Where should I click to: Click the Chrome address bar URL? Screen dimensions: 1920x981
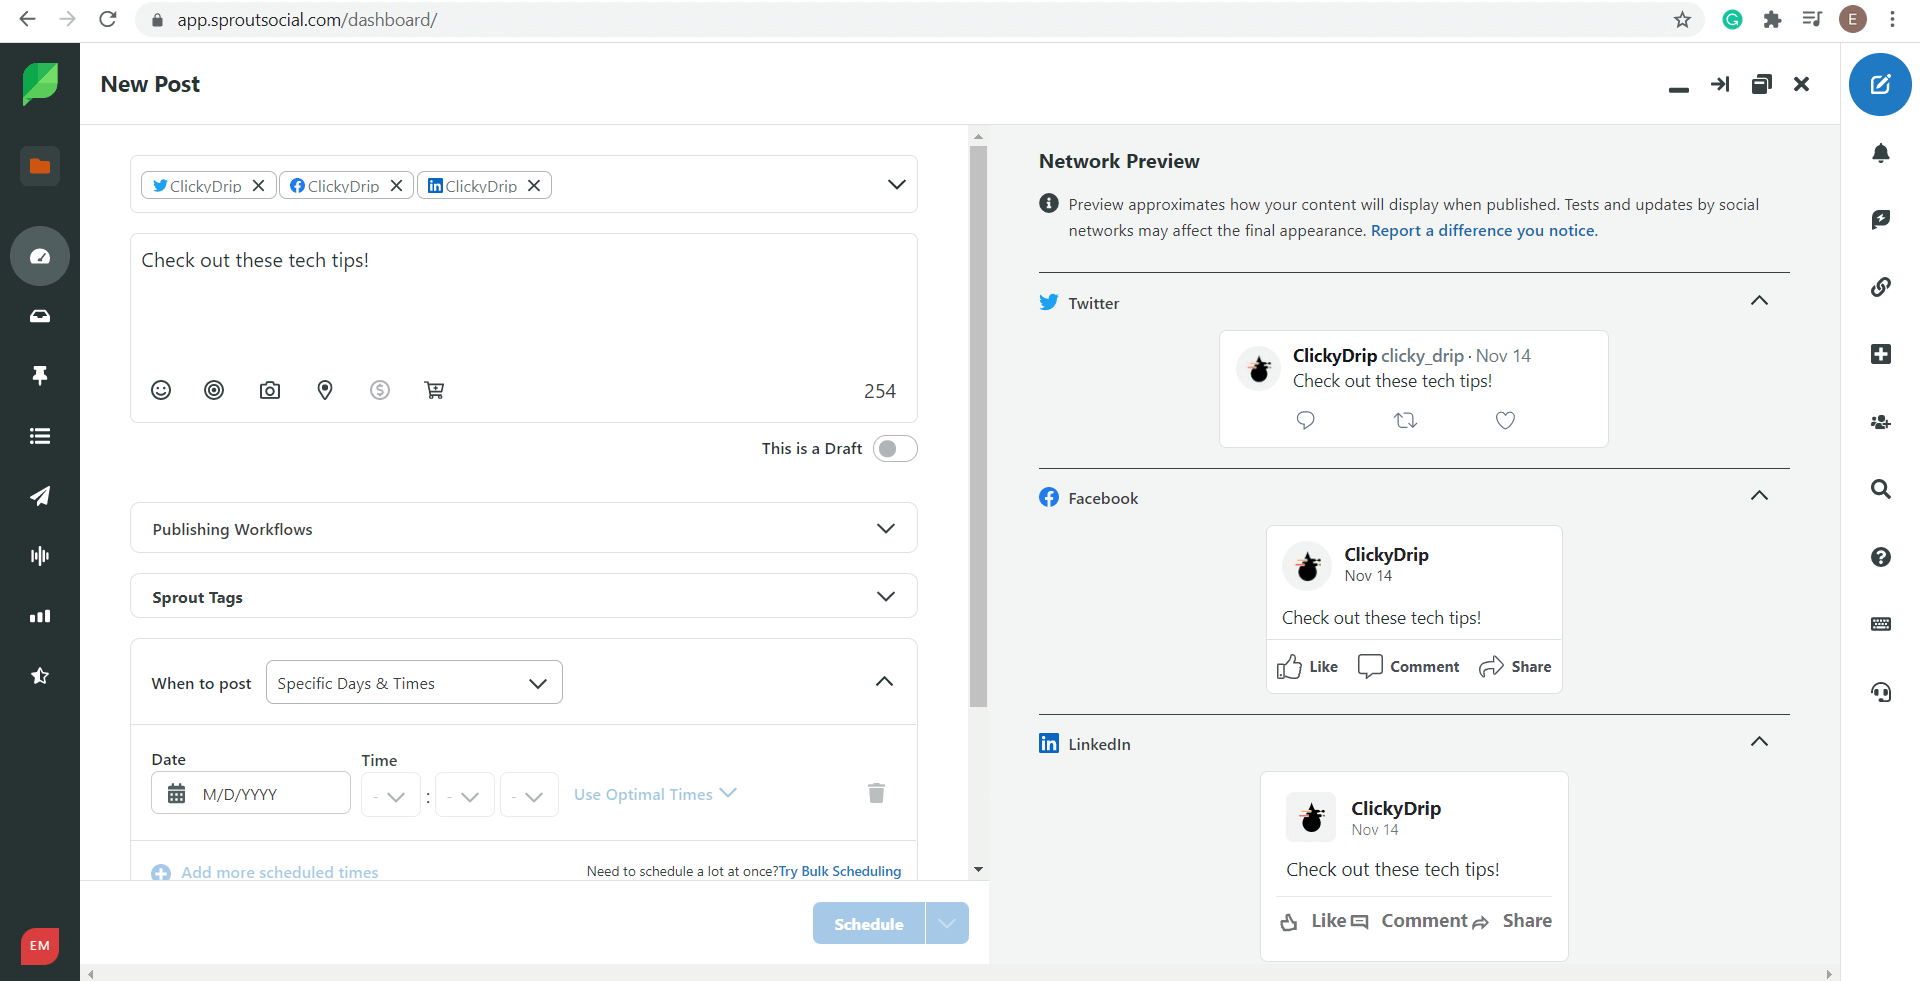click(307, 19)
